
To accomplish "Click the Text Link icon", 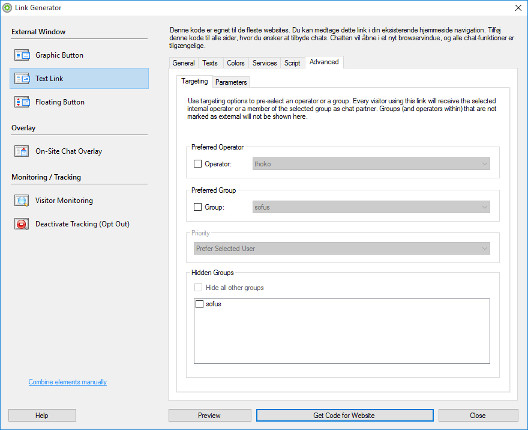I will point(22,78).
